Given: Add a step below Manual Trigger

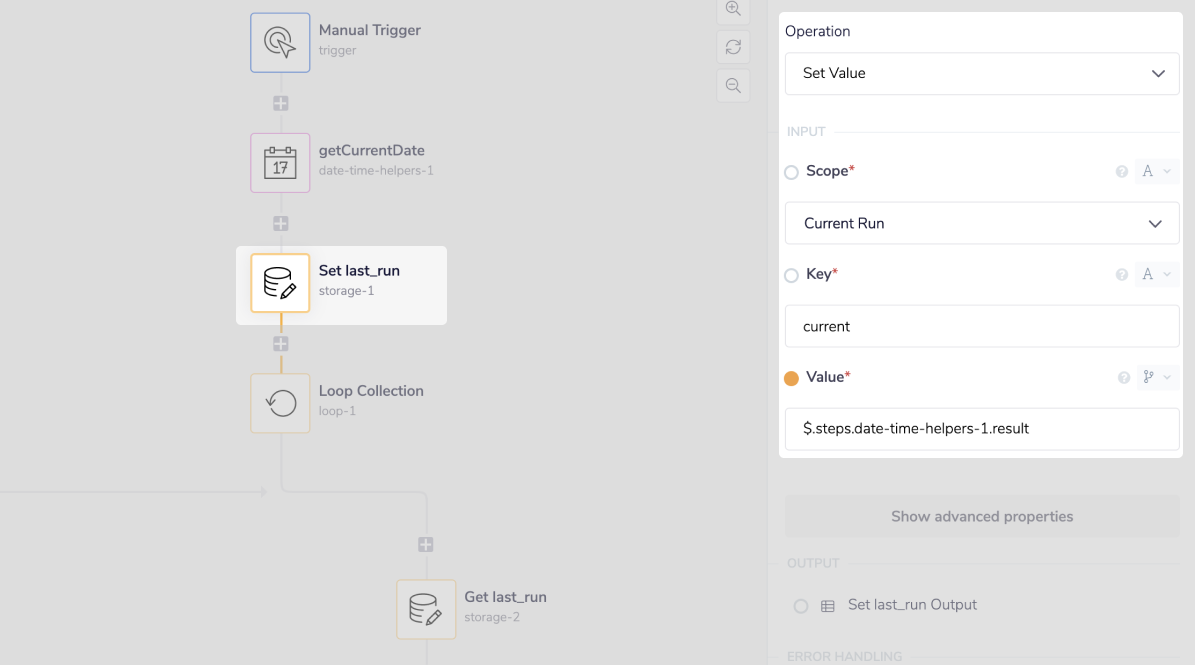Looking at the screenshot, I should 281,104.
